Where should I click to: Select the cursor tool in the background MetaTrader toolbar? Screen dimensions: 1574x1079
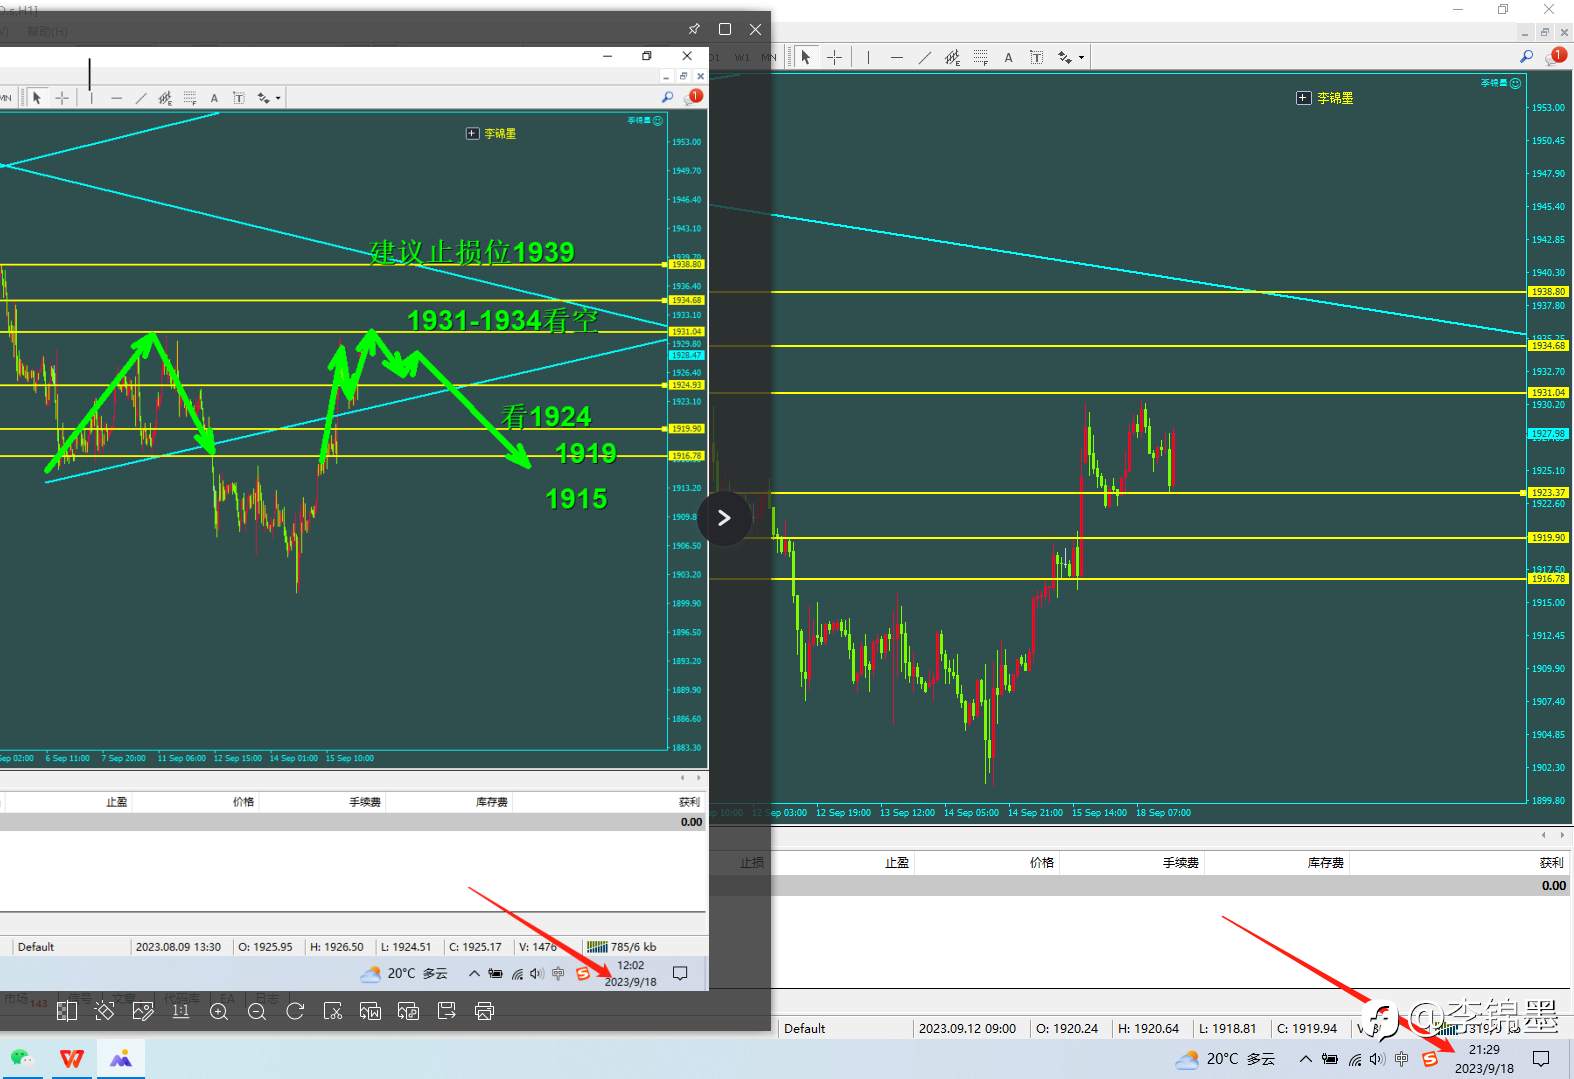coord(806,57)
